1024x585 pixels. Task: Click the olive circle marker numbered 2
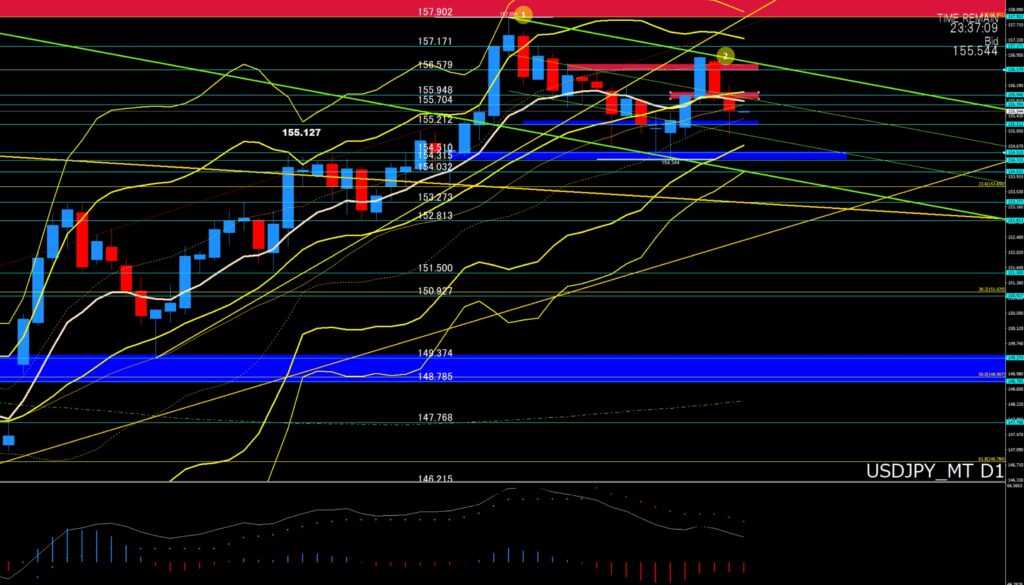point(727,55)
